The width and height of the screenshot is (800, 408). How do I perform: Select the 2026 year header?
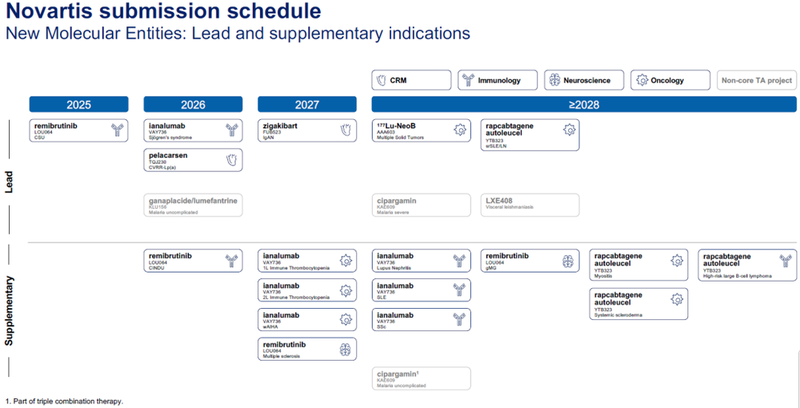[x=195, y=104]
